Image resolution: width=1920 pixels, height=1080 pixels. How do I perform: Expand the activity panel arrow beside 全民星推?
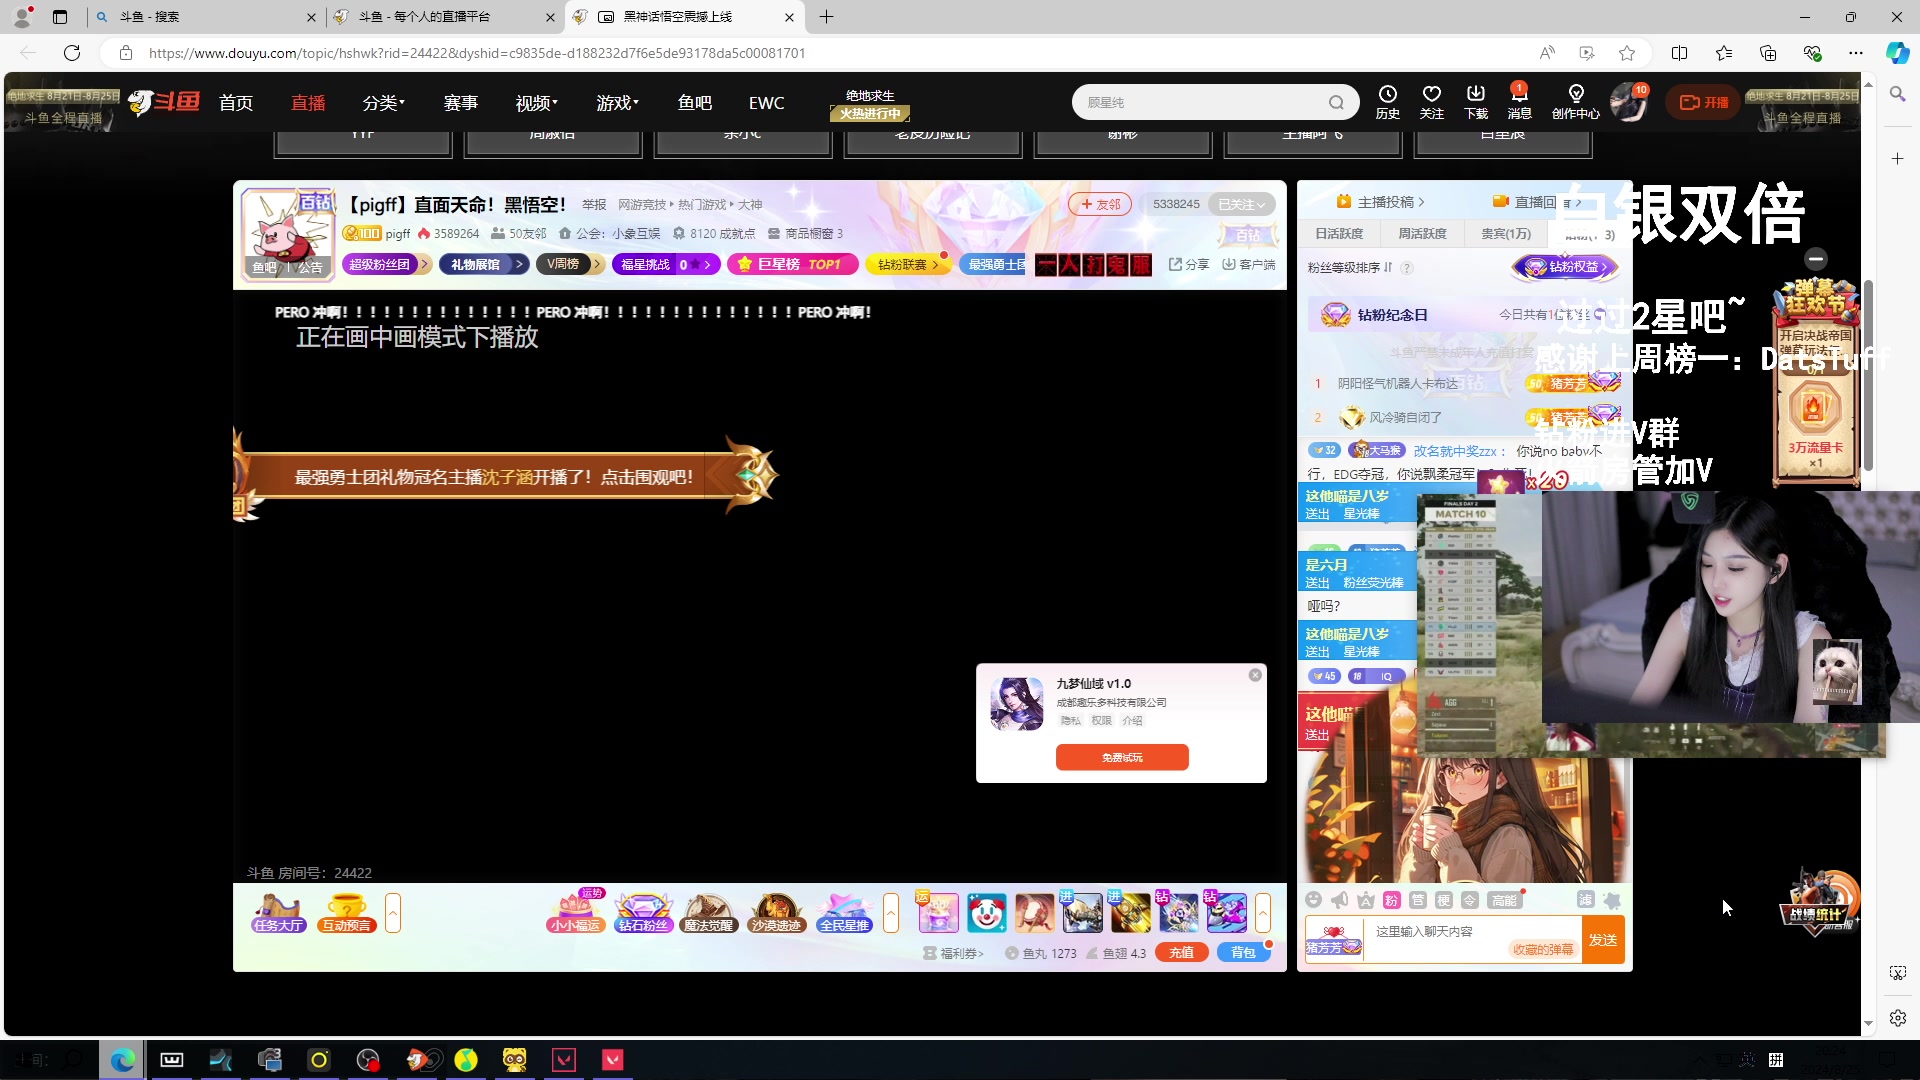pos(891,912)
